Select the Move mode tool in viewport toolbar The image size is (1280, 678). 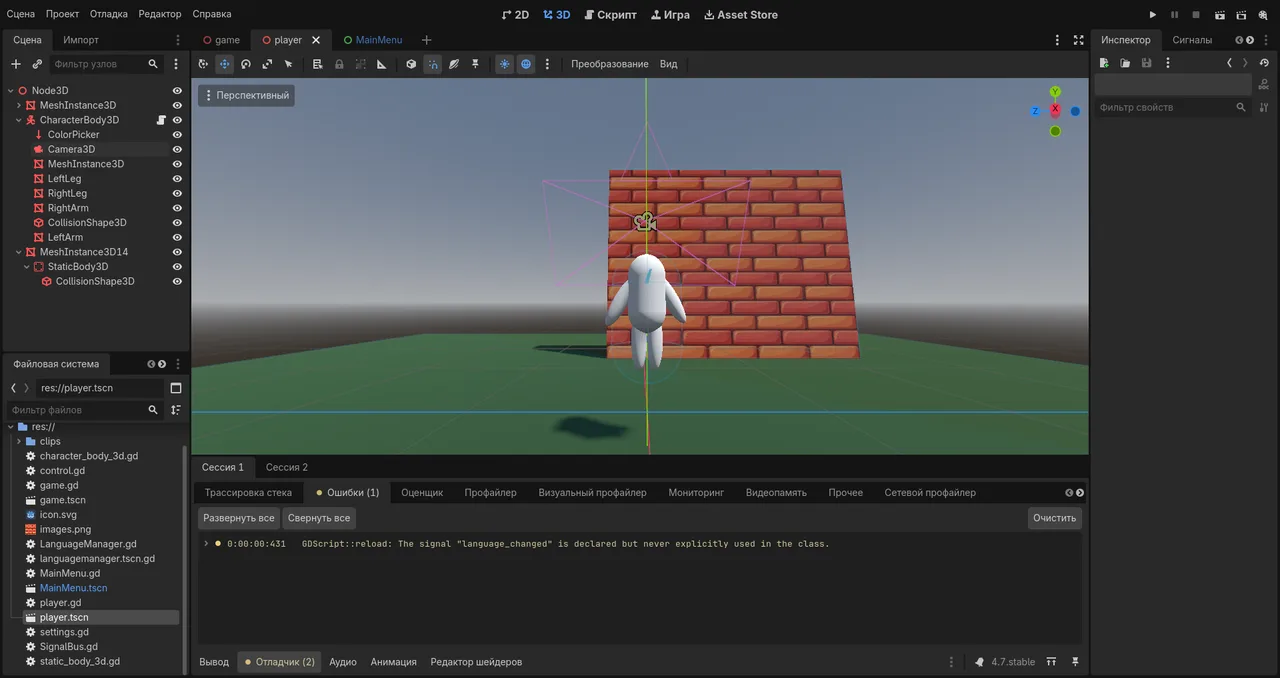click(x=225, y=64)
